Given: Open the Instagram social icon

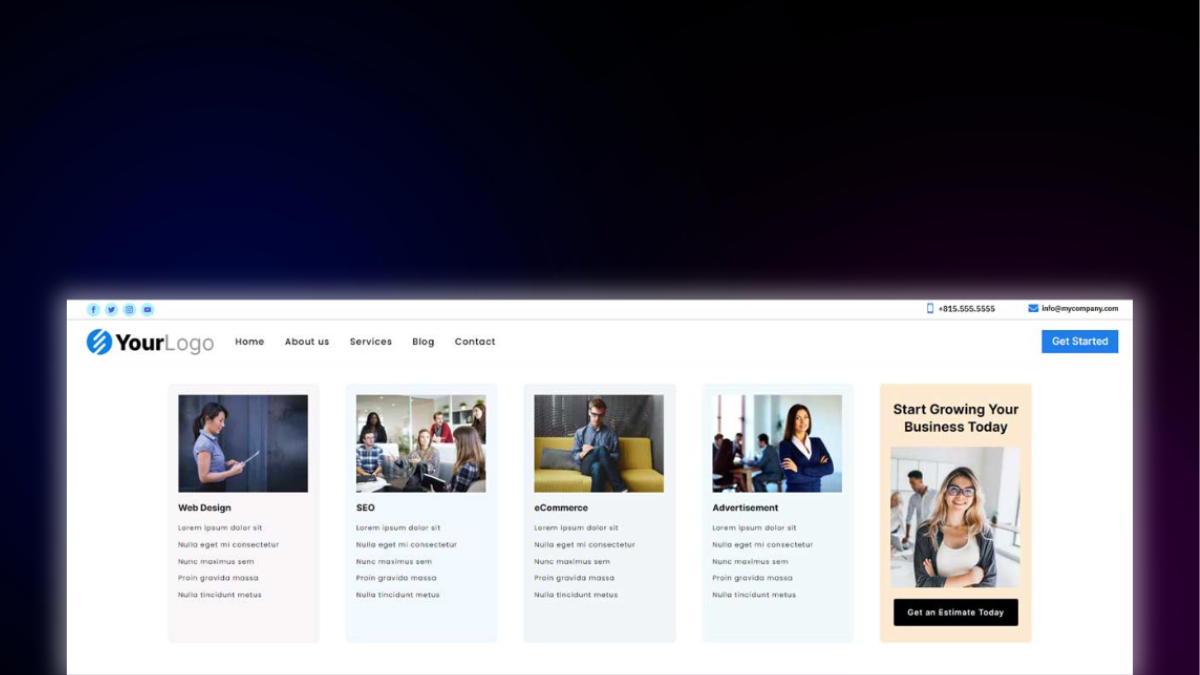Looking at the screenshot, I should (129, 310).
